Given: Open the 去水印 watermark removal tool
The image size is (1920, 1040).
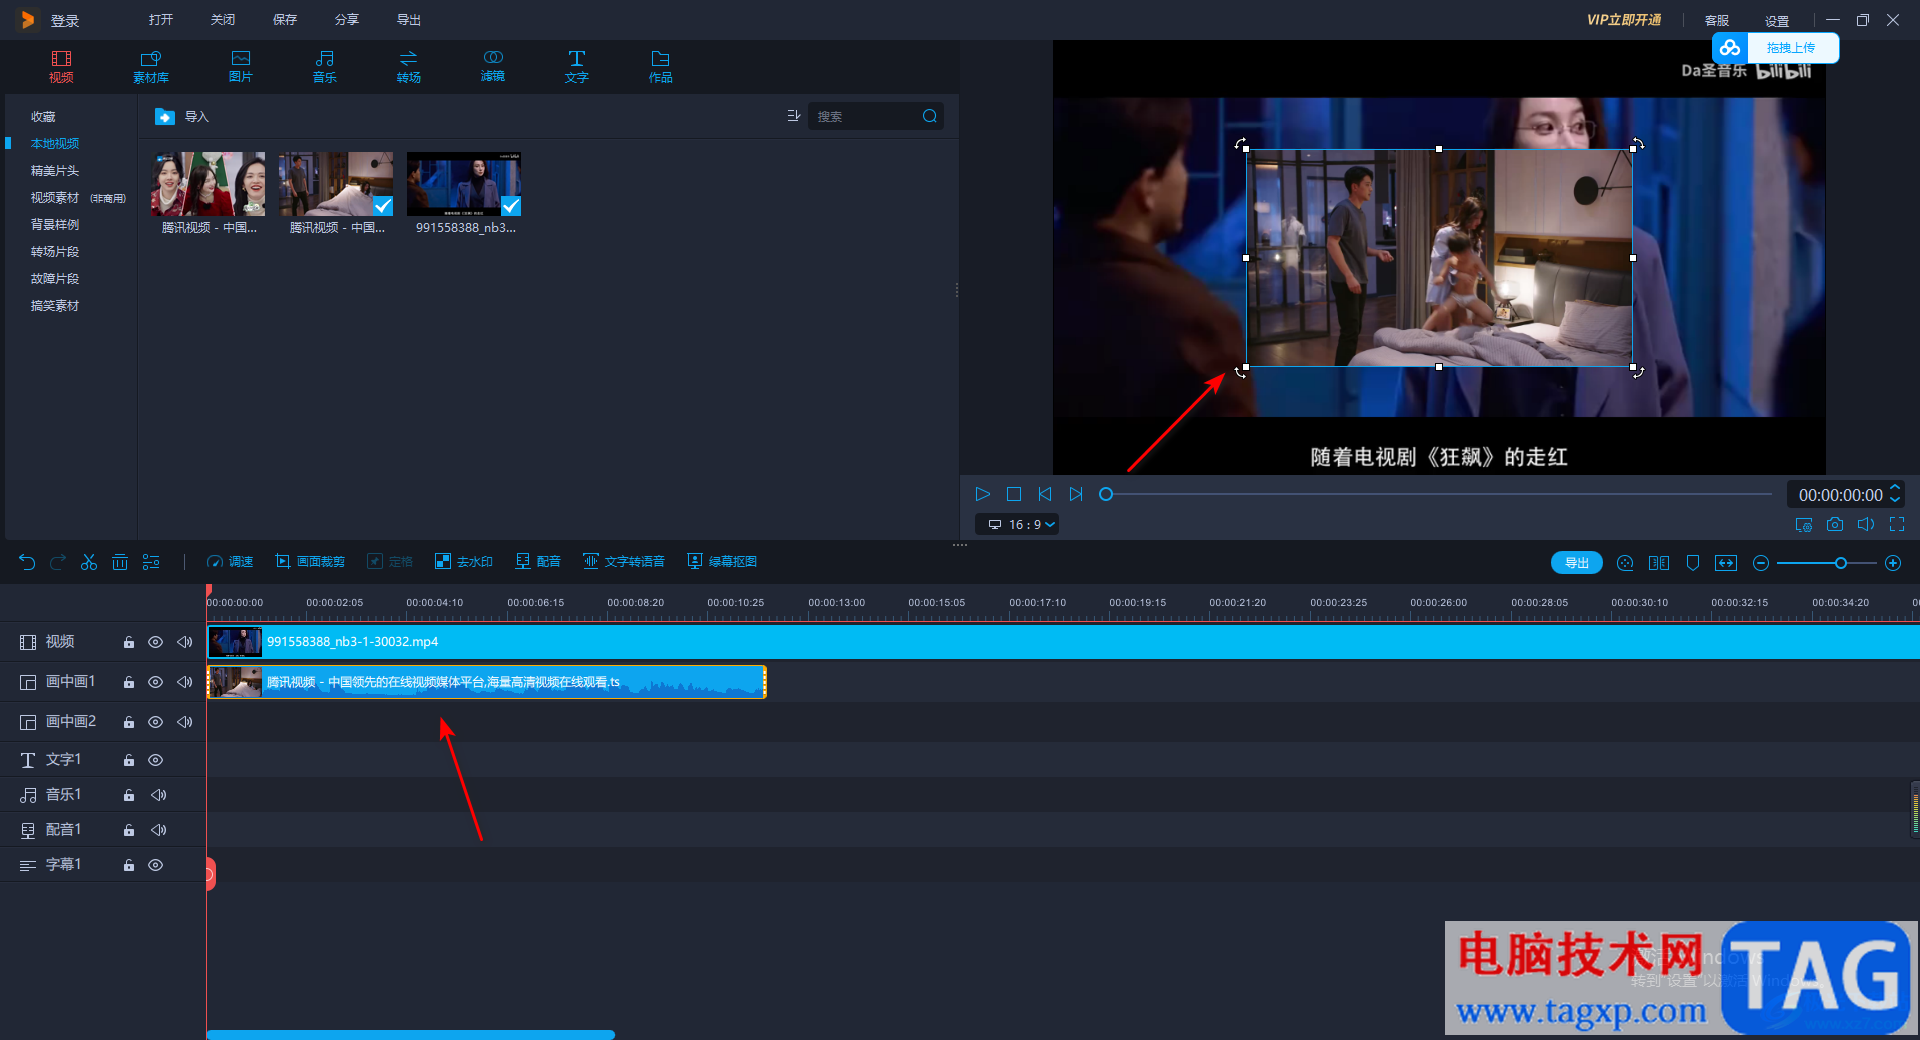Looking at the screenshot, I should 464,562.
